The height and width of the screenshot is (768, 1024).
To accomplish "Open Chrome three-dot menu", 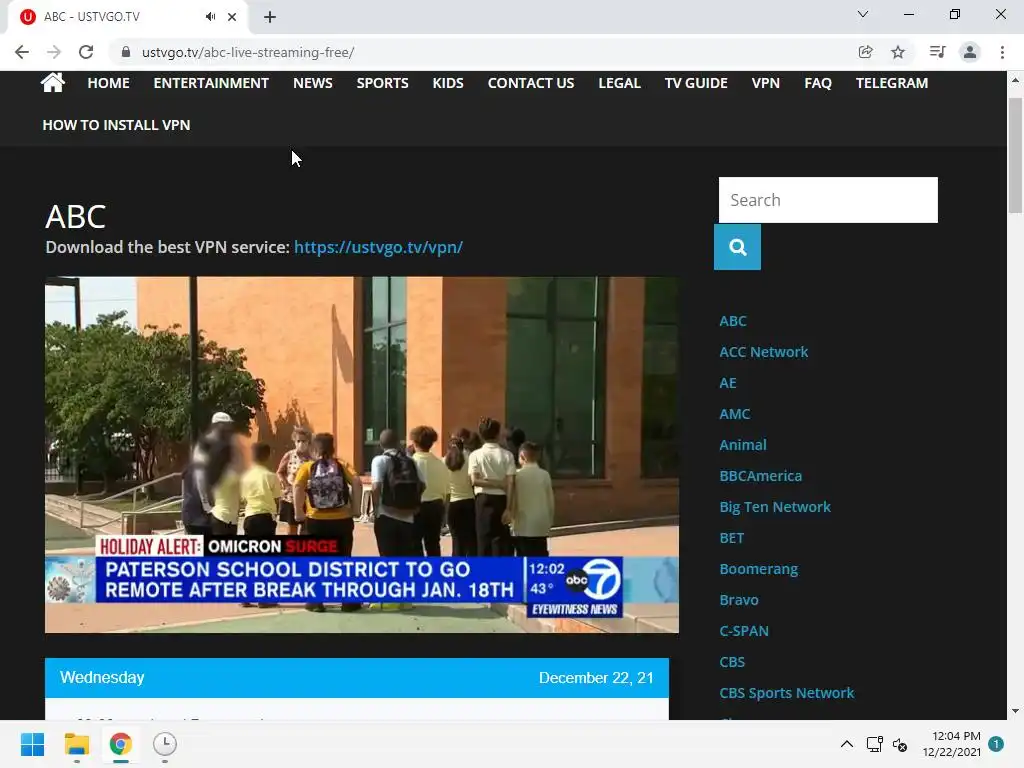I will coord(1002,52).
